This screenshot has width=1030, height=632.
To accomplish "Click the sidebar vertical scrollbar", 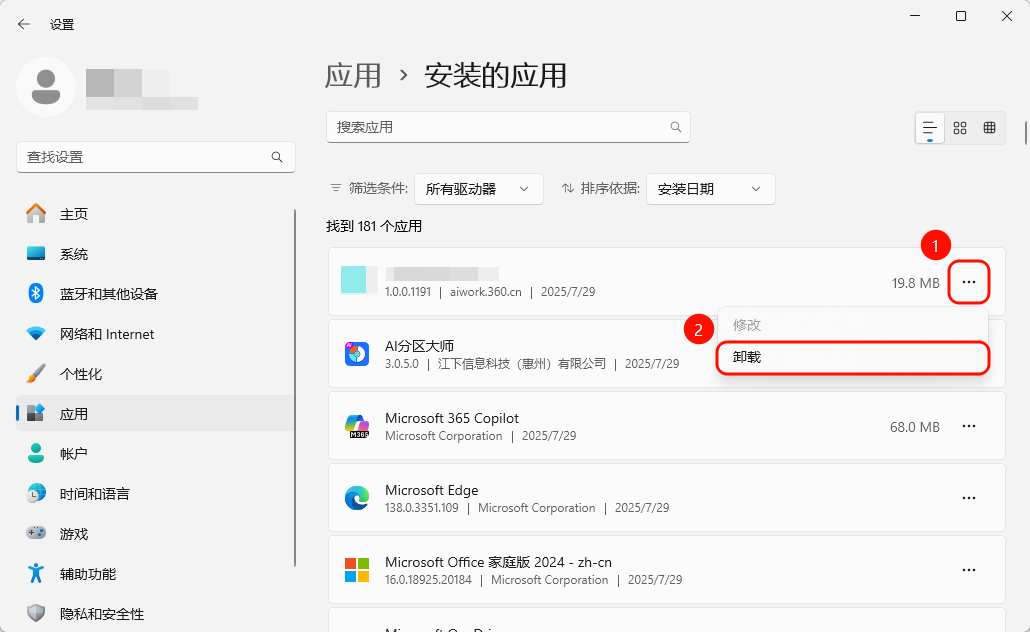I will point(295,388).
